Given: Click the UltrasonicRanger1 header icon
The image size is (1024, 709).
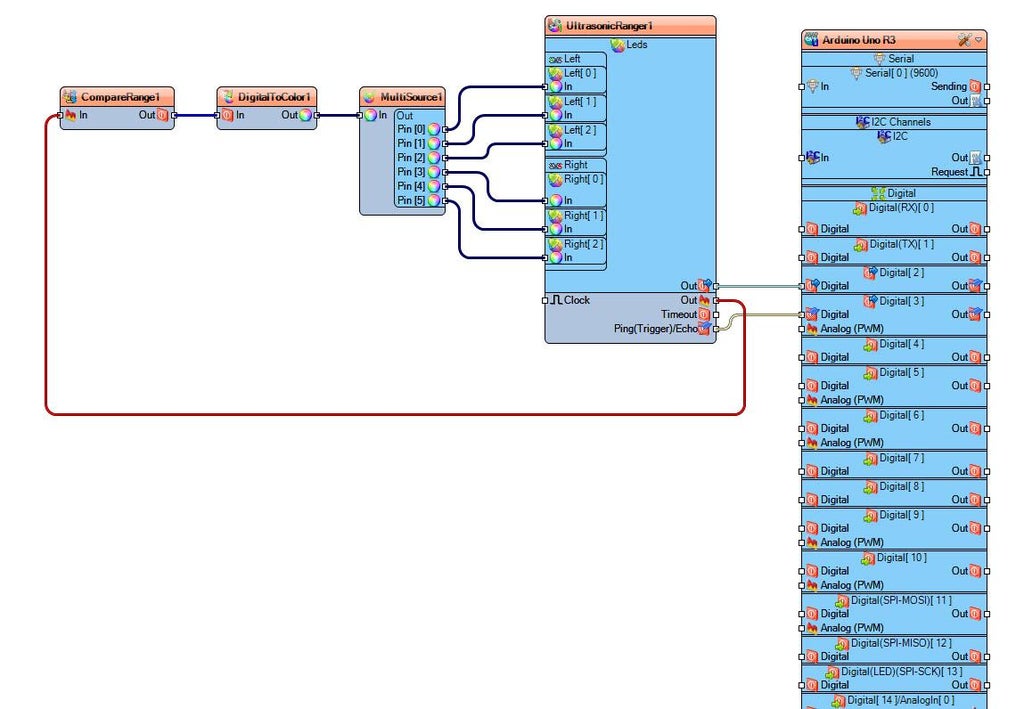Looking at the screenshot, I should point(554,25).
